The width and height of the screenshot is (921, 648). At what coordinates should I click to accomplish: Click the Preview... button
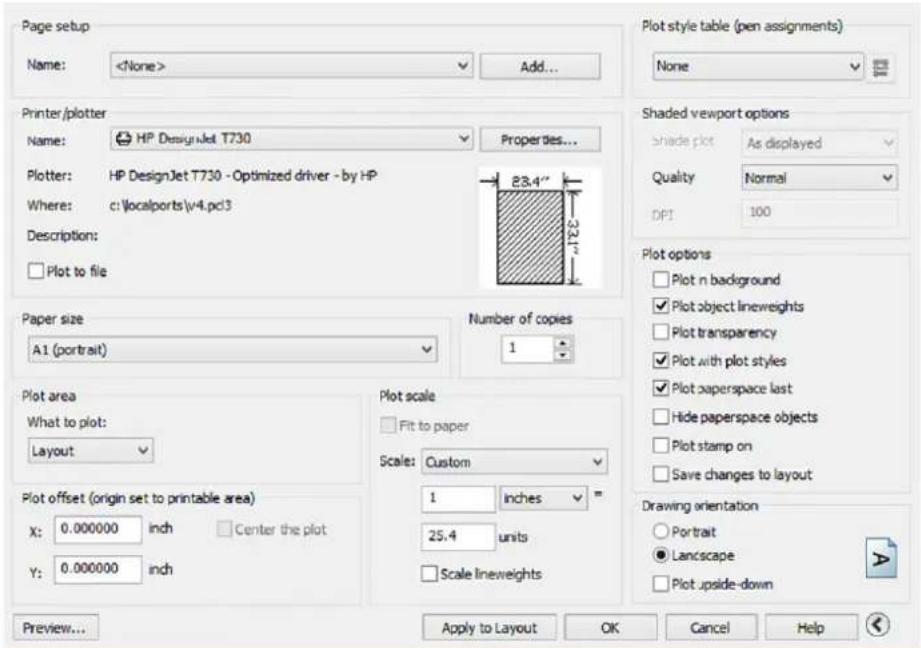55,627
